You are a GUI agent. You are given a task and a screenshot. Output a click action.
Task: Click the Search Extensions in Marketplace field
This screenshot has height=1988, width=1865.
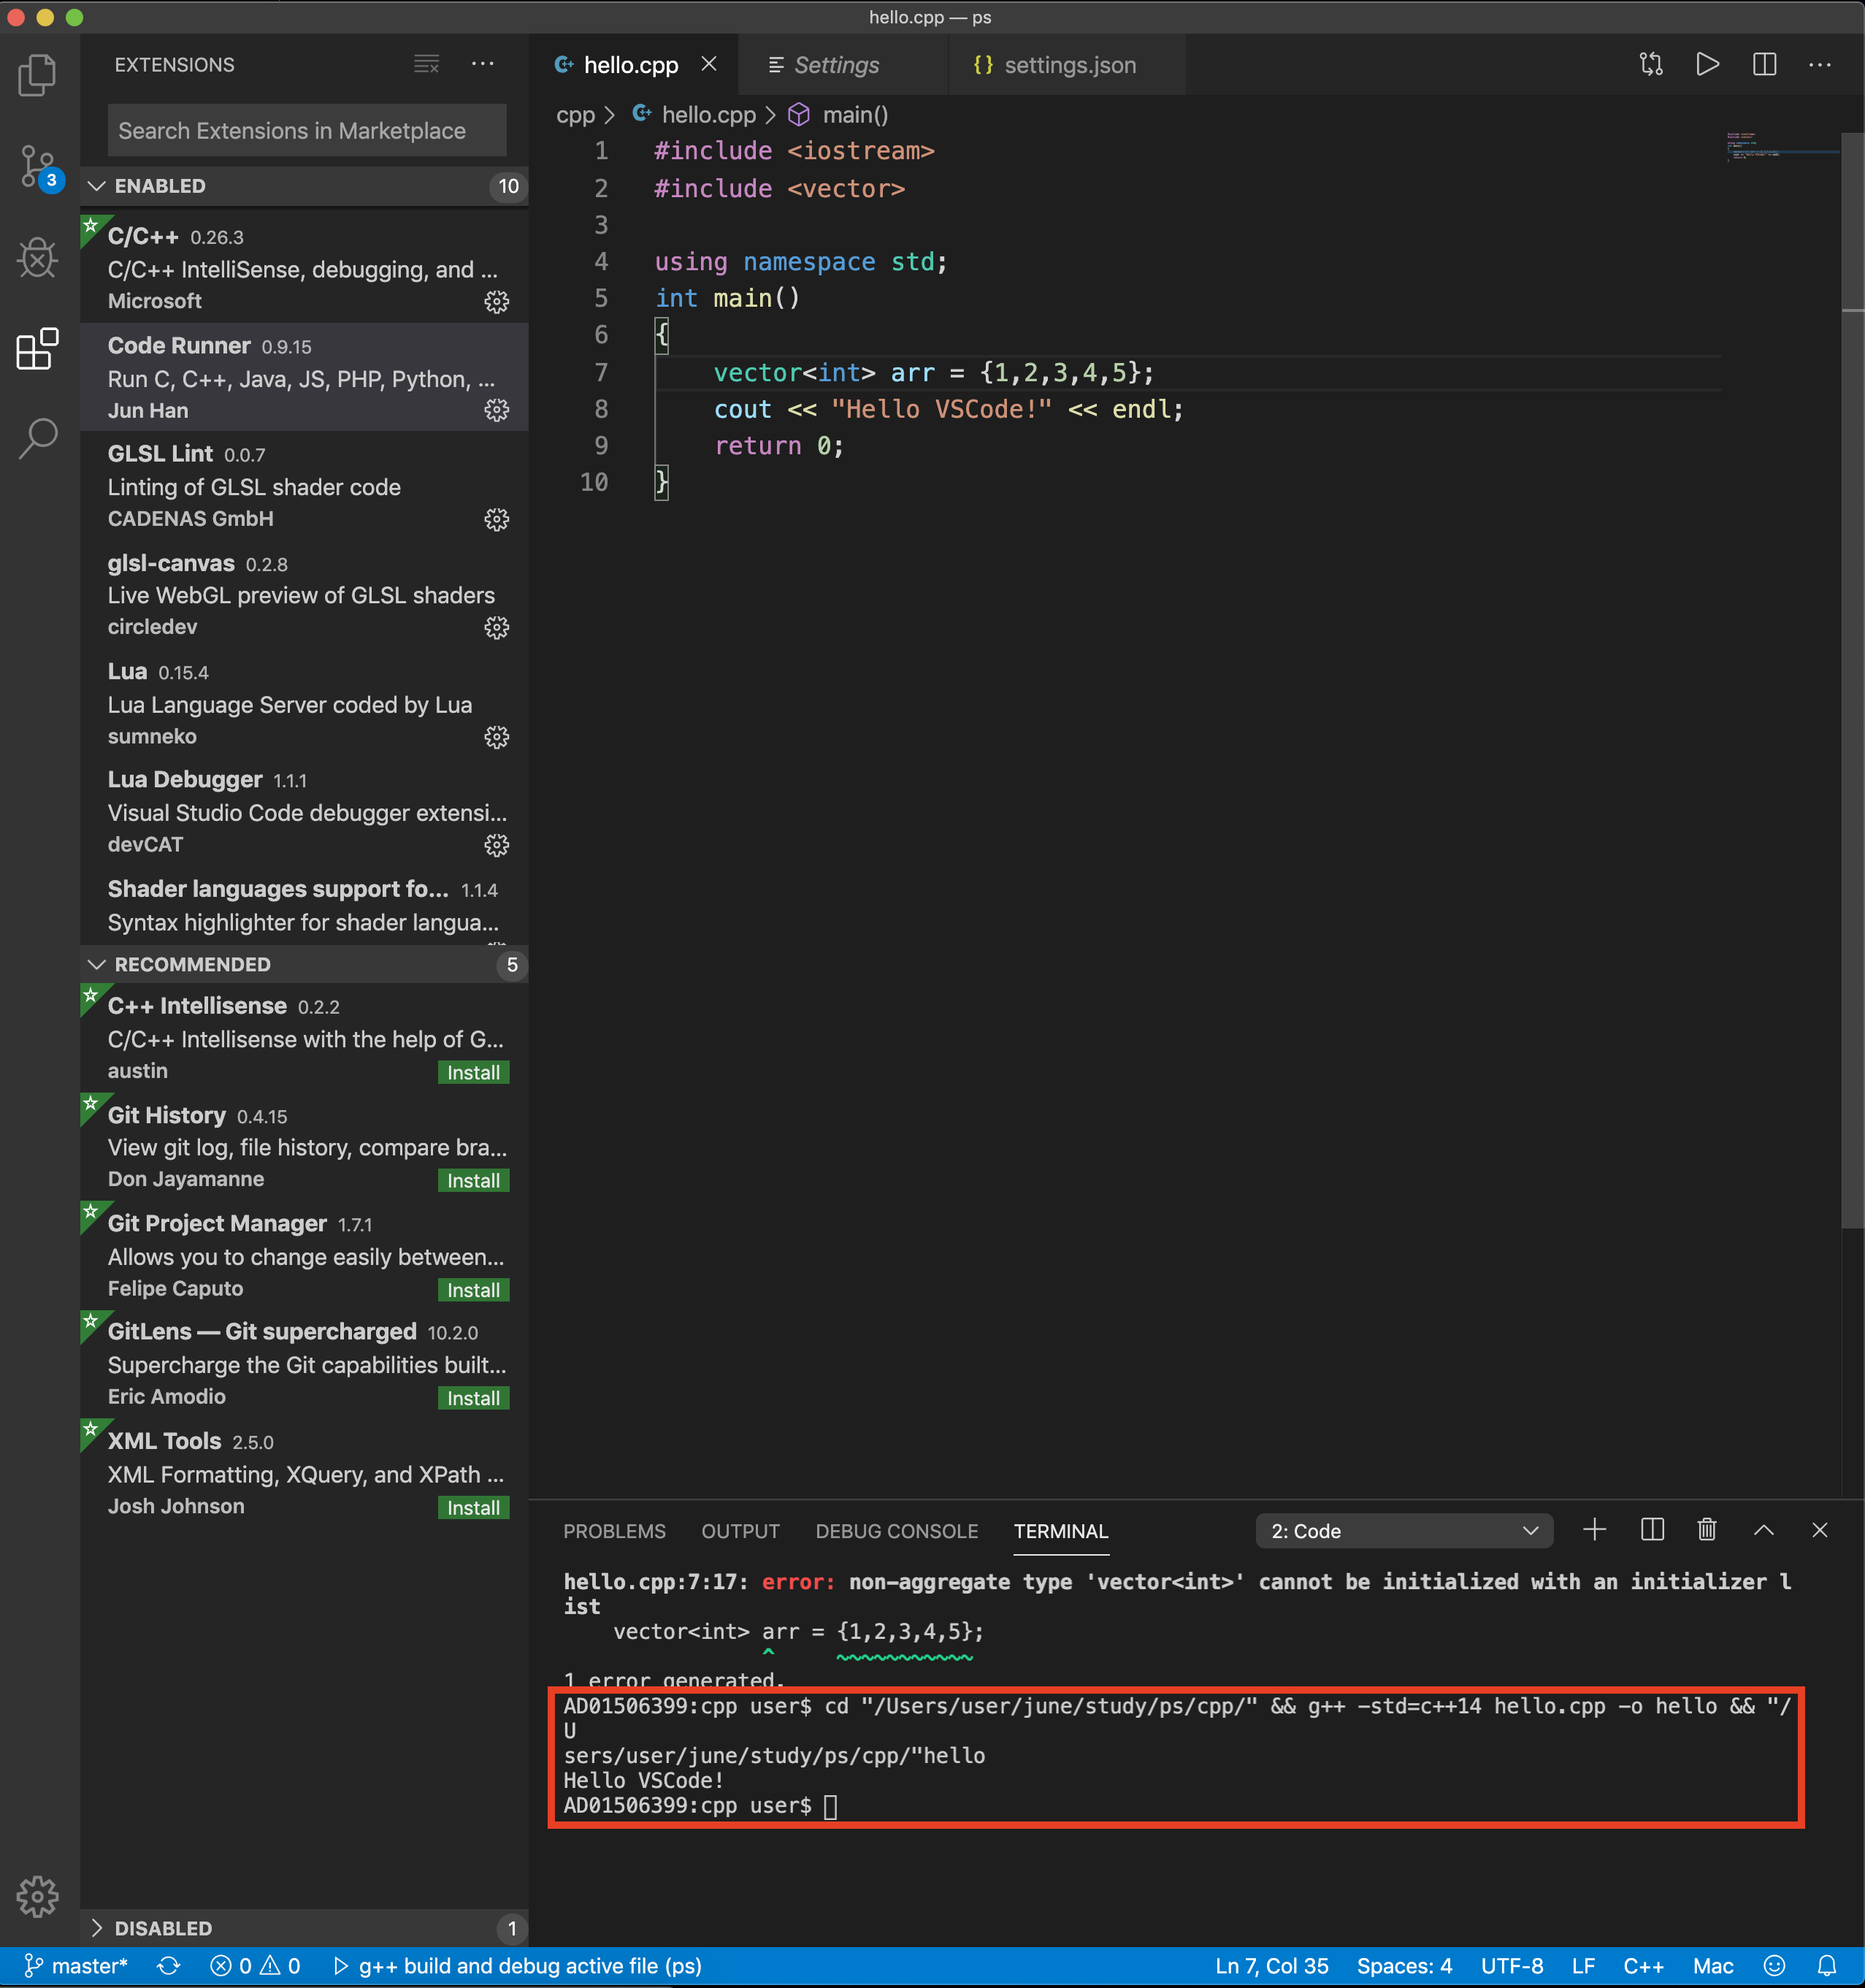point(306,131)
